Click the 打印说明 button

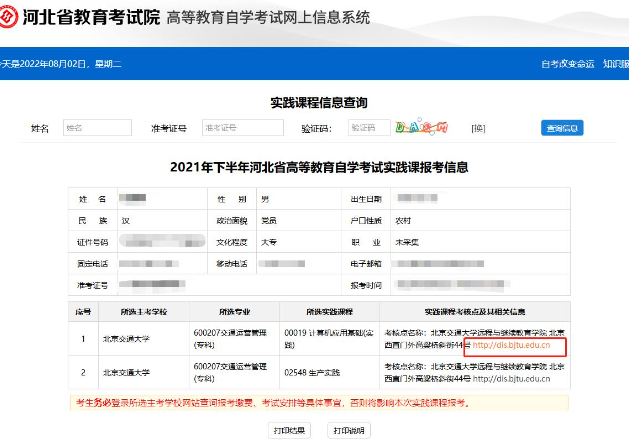349,431
